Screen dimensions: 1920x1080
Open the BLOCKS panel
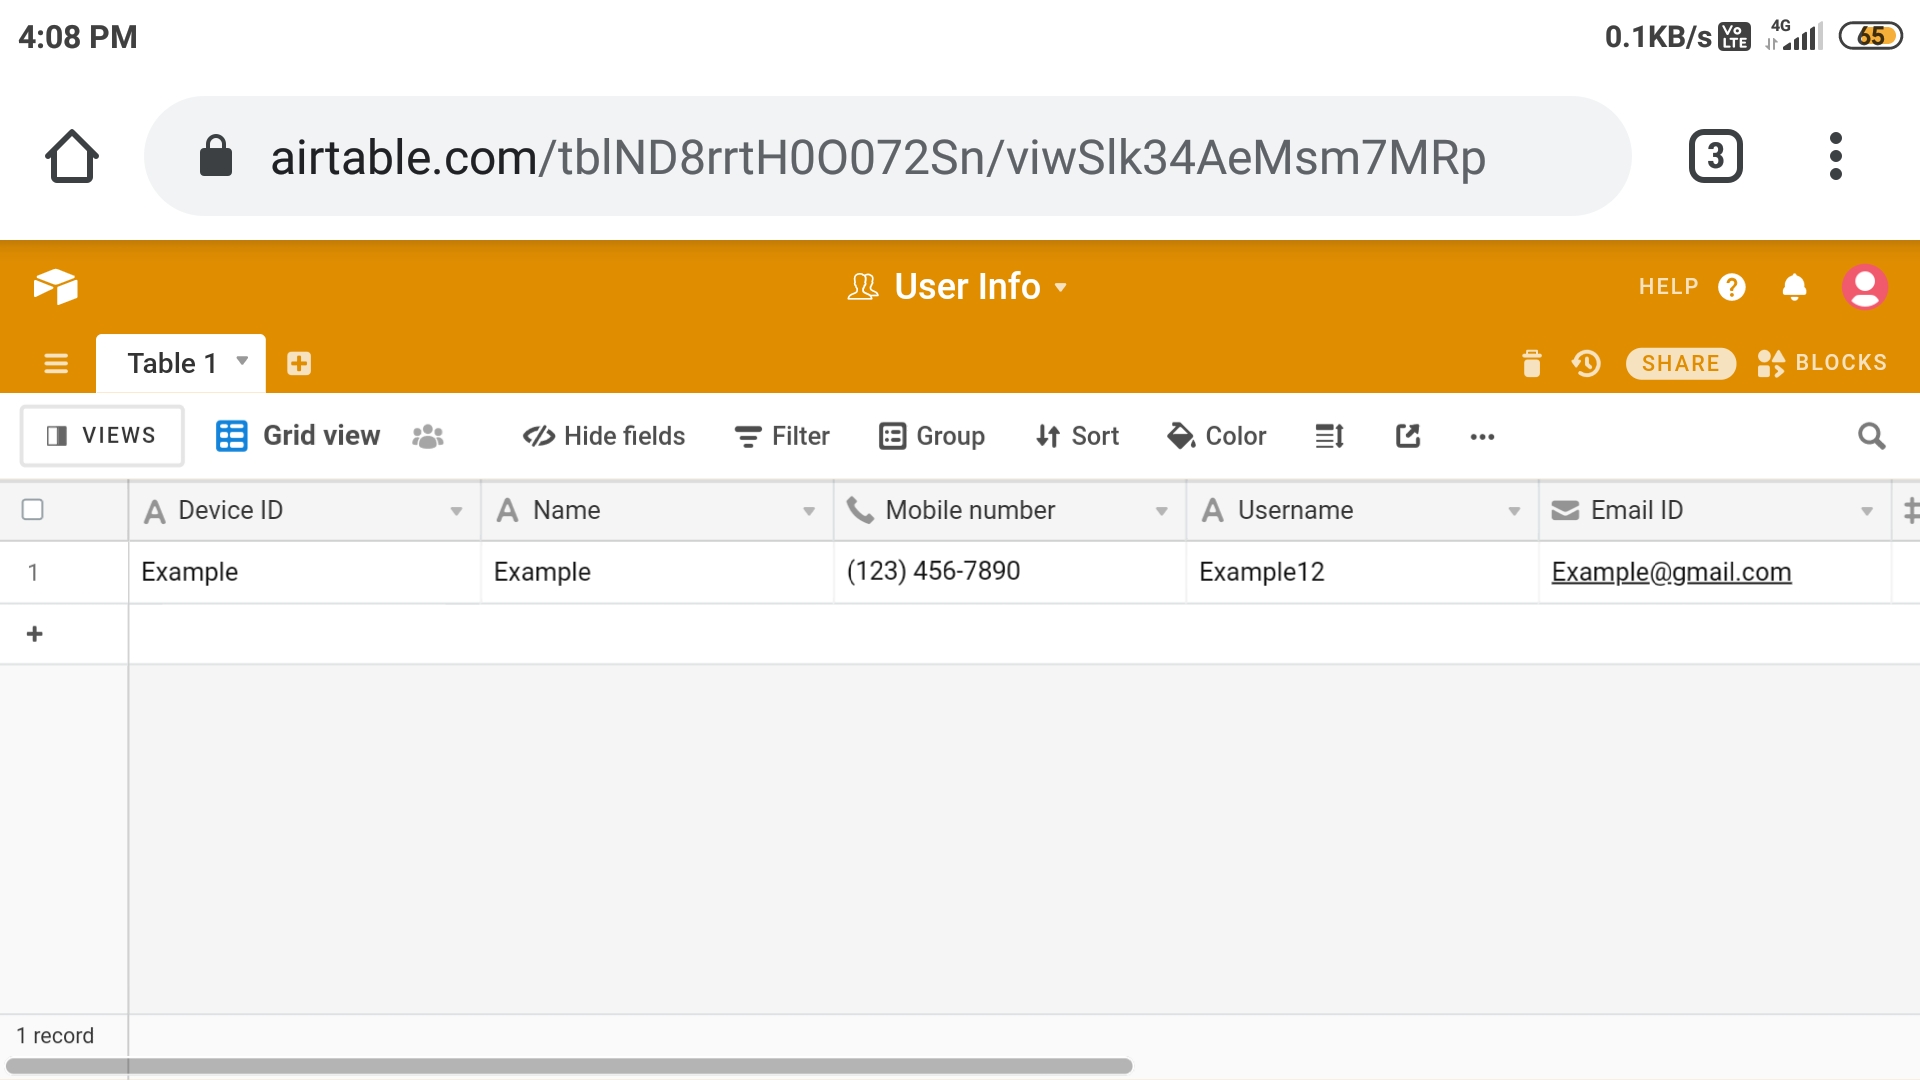[x=1822, y=363]
